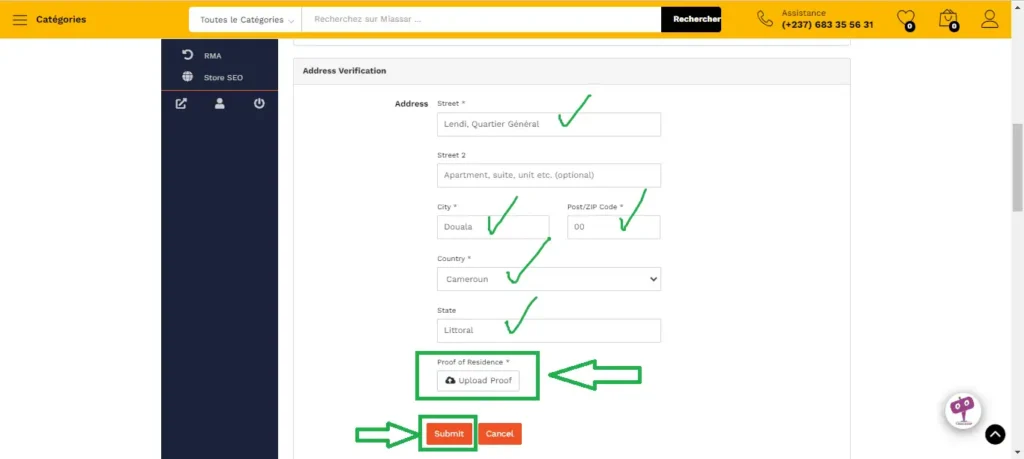Click the sidebar user profile icon
Image resolution: width=1024 pixels, height=459 pixels.
(220, 103)
